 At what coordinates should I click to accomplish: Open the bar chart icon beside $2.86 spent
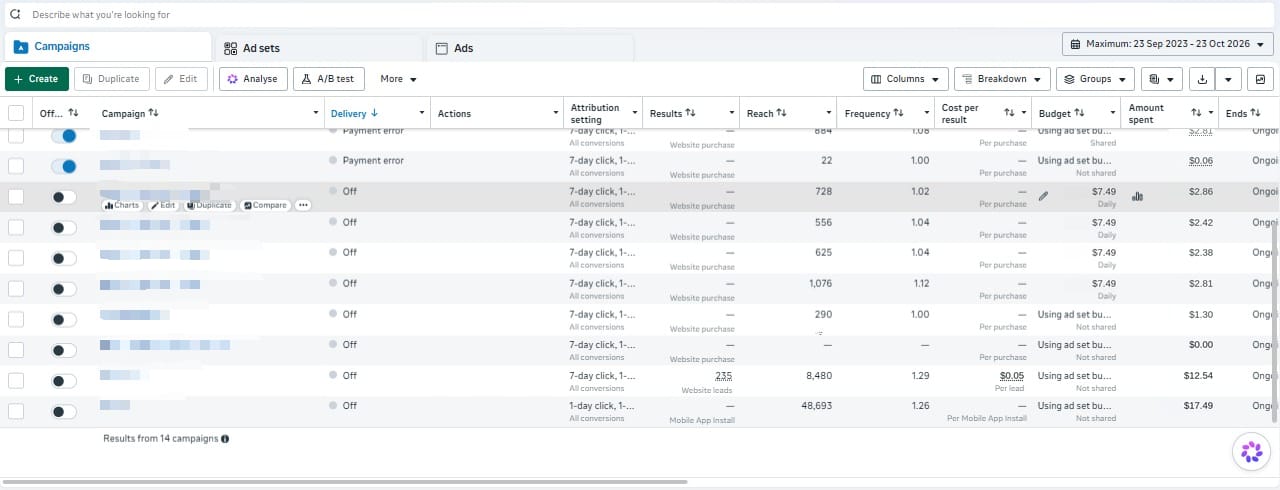1137,196
